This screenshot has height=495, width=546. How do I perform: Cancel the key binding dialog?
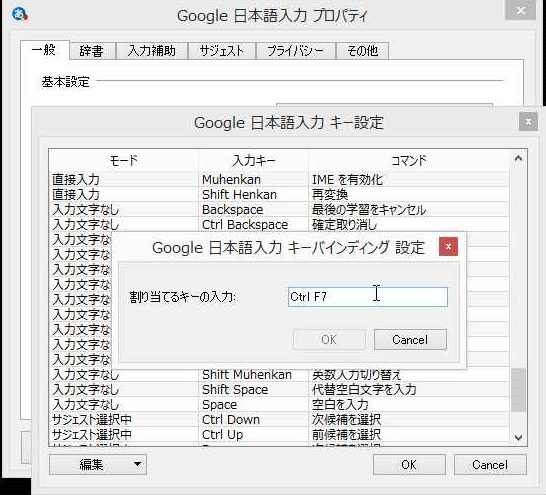410,339
